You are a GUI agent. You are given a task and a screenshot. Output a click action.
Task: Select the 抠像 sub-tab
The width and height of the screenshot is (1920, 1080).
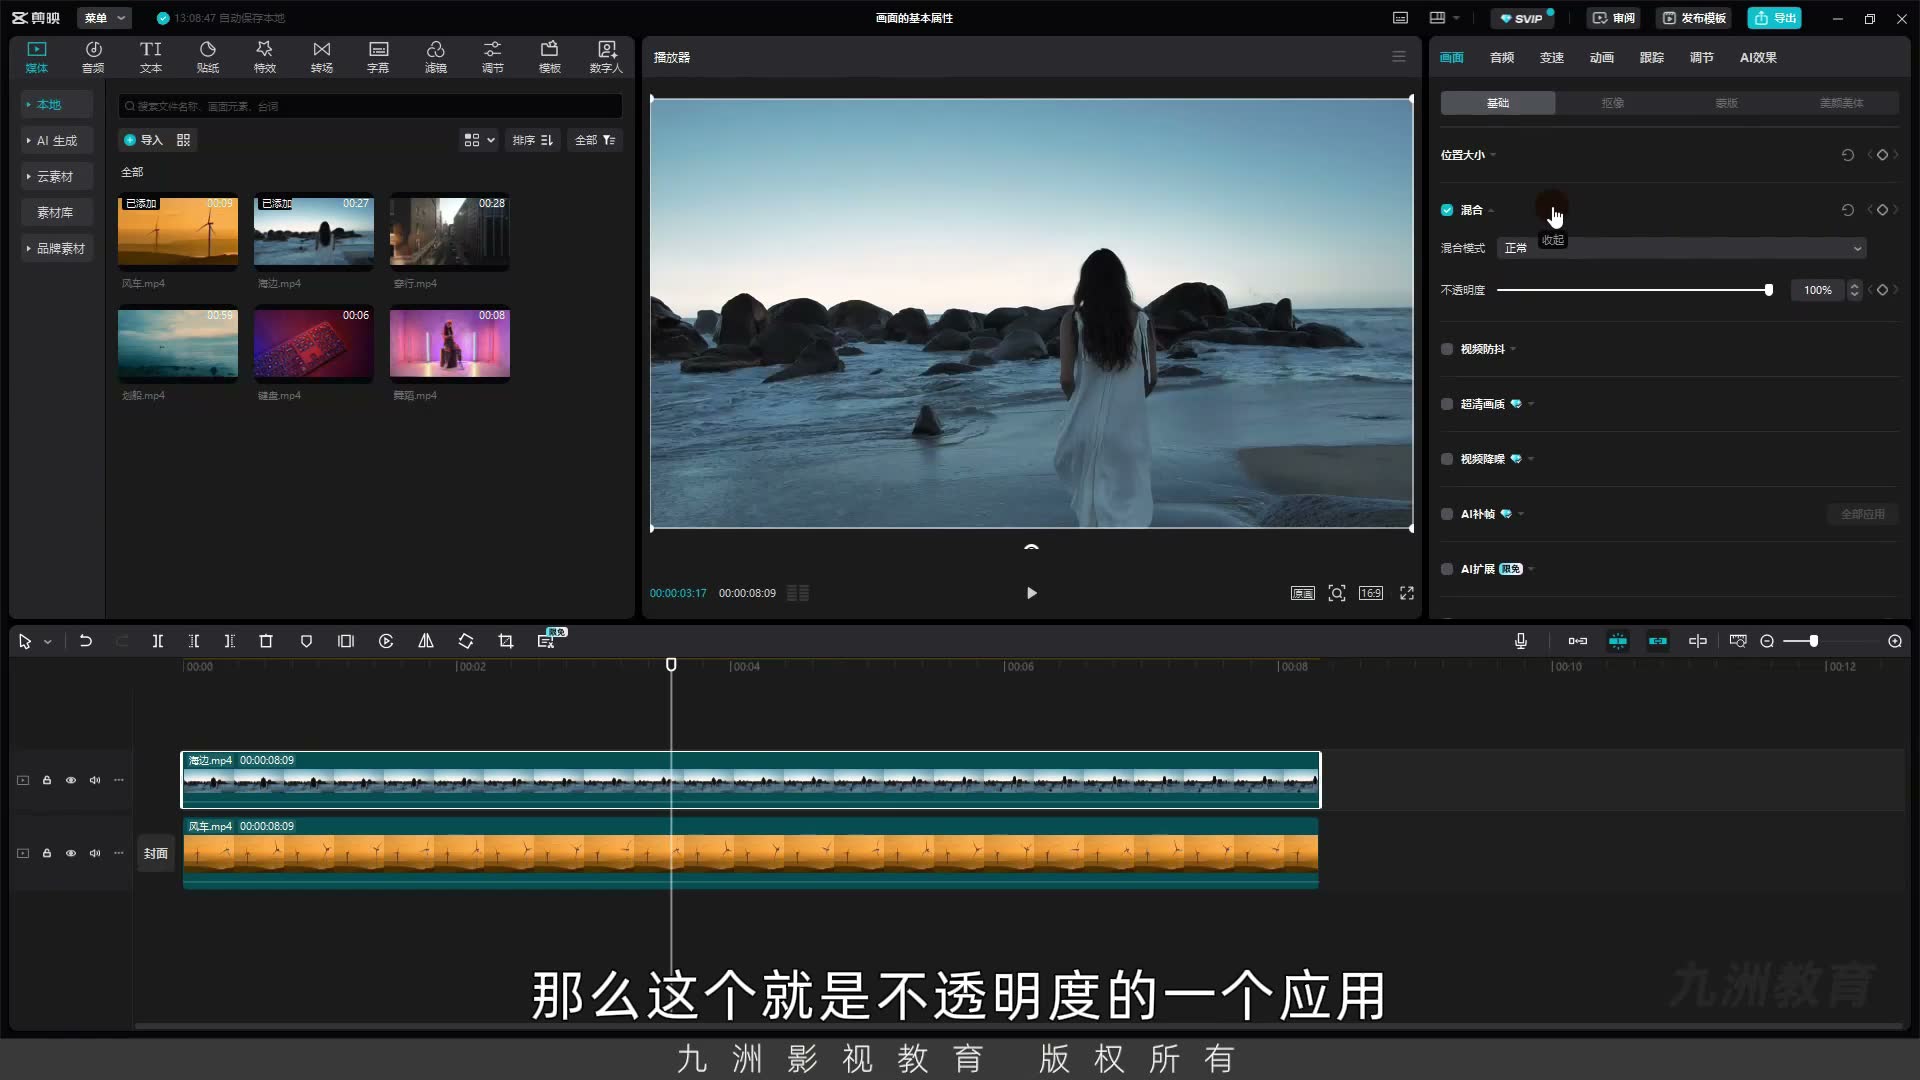[1612, 103]
